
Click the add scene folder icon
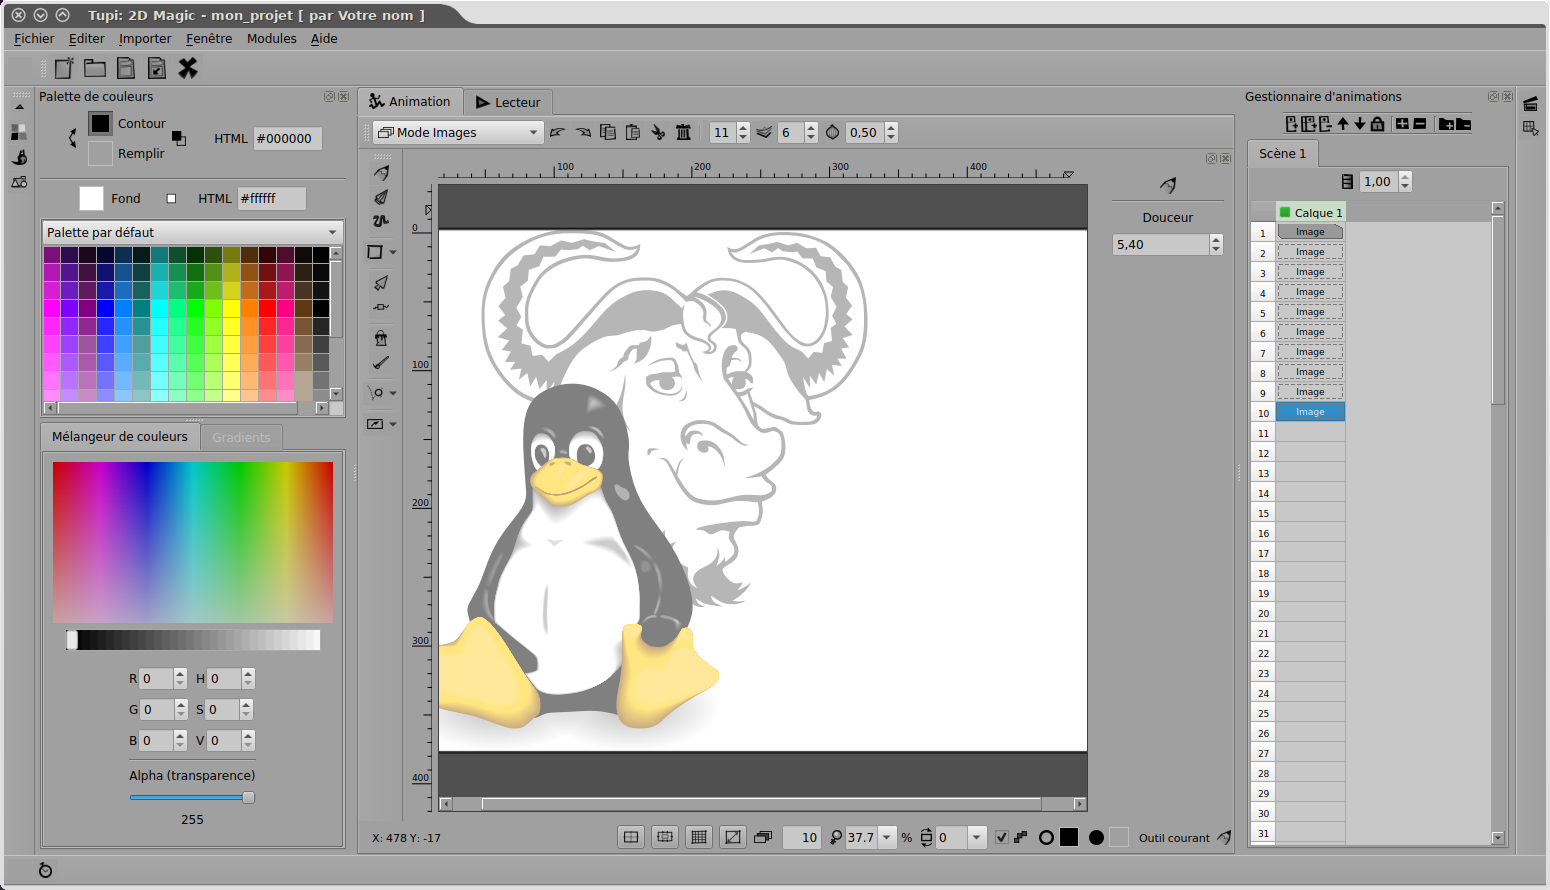click(x=1446, y=124)
